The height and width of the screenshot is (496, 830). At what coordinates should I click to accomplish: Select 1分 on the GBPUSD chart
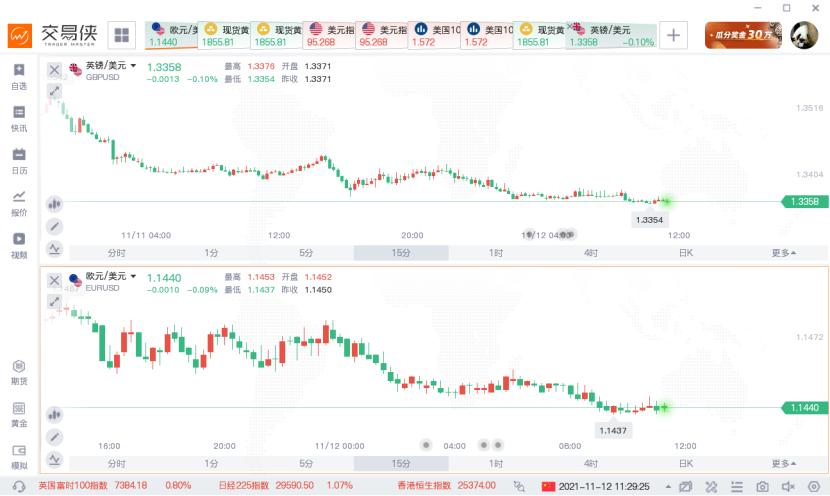point(211,253)
